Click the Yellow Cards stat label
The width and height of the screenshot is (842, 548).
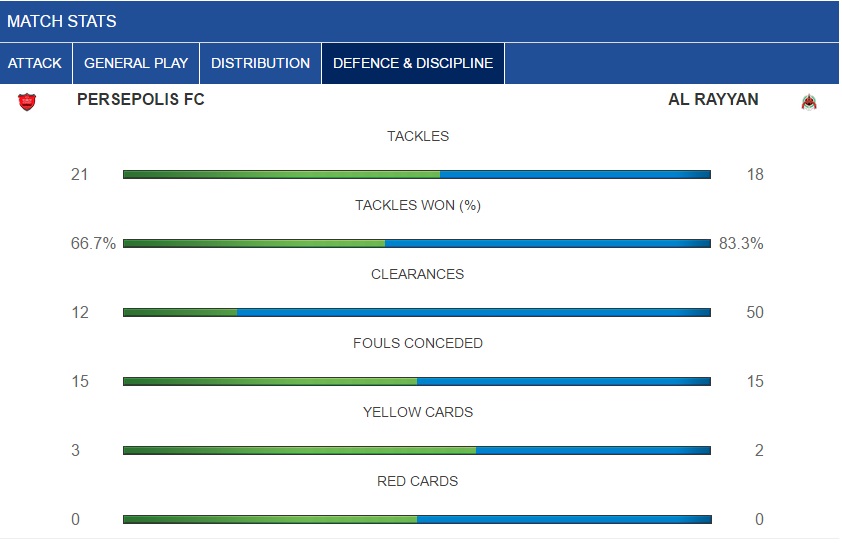click(x=418, y=412)
